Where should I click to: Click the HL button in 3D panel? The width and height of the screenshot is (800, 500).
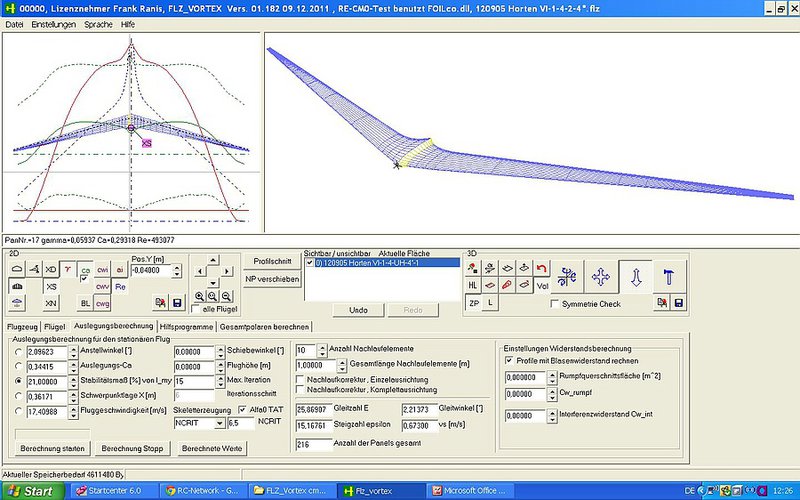tap(474, 285)
